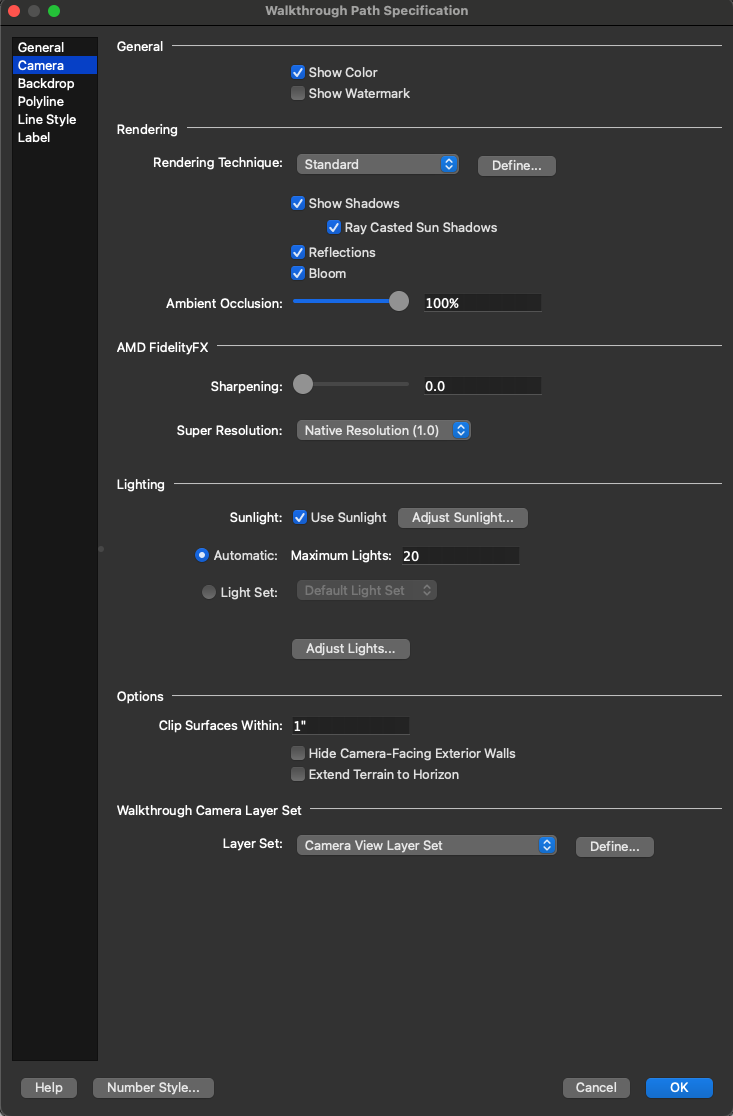The width and height of the screenshot is (733, 1116).
Task: Click the Sharpening slider handle
Action: click(x=303, y=384)
